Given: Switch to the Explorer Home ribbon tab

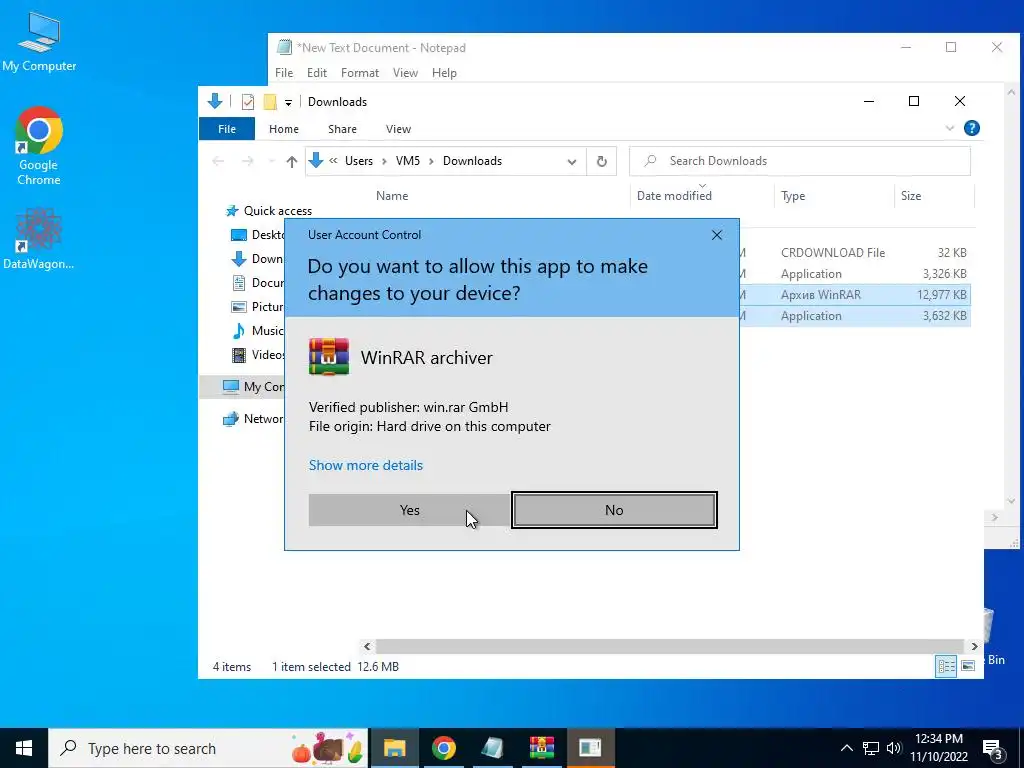Looking at the screenshot, I should click(283, 129).
